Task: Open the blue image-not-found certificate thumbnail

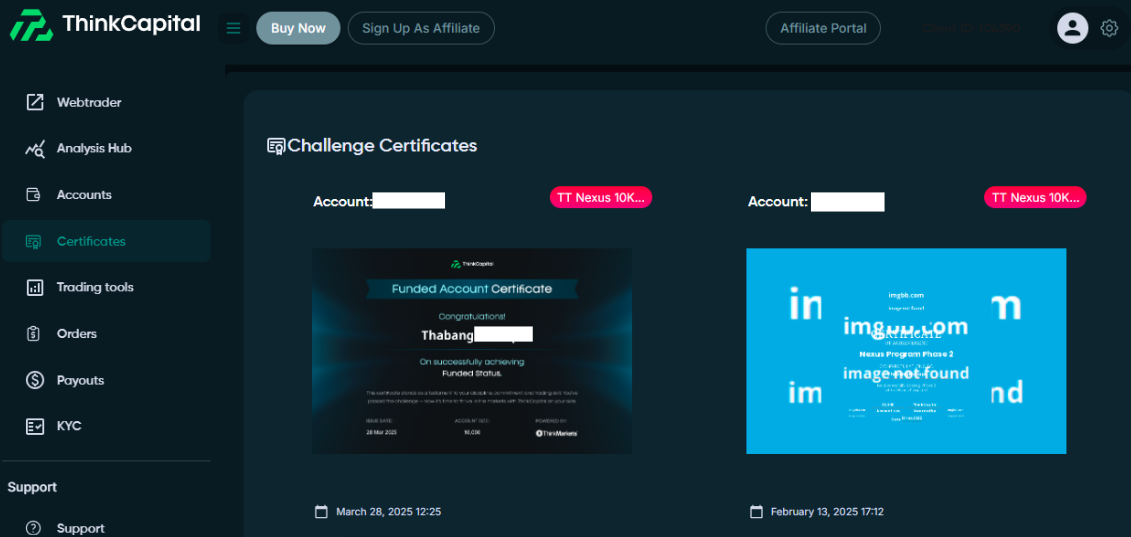Action: pyautogui.click(x=906, y=351)
